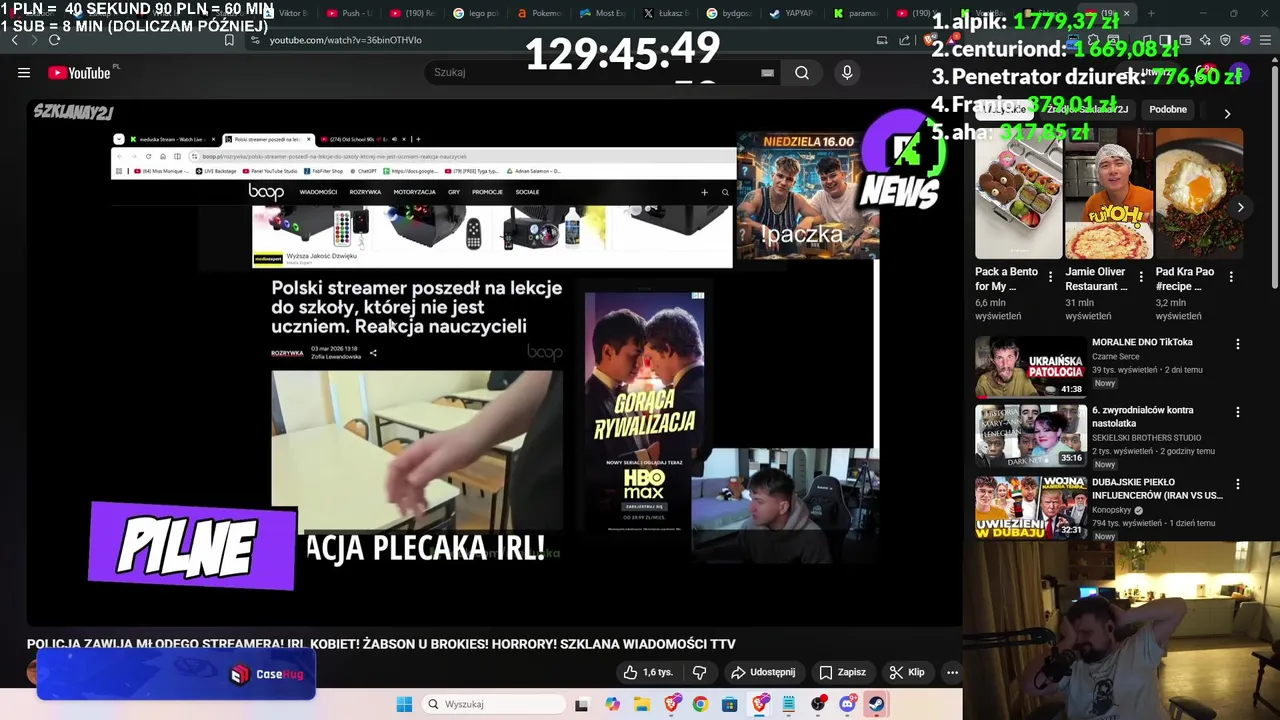The width and height of the screenshot is (1280, 720).
Task: Switch to the YAPYAP browser tab
Action: point(791,13)
